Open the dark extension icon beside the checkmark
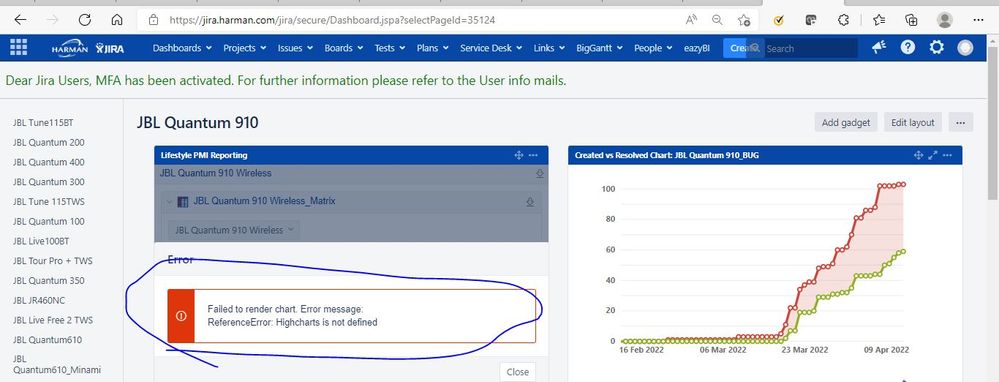This screenshot has width=999, height=382. coord(811,20)
